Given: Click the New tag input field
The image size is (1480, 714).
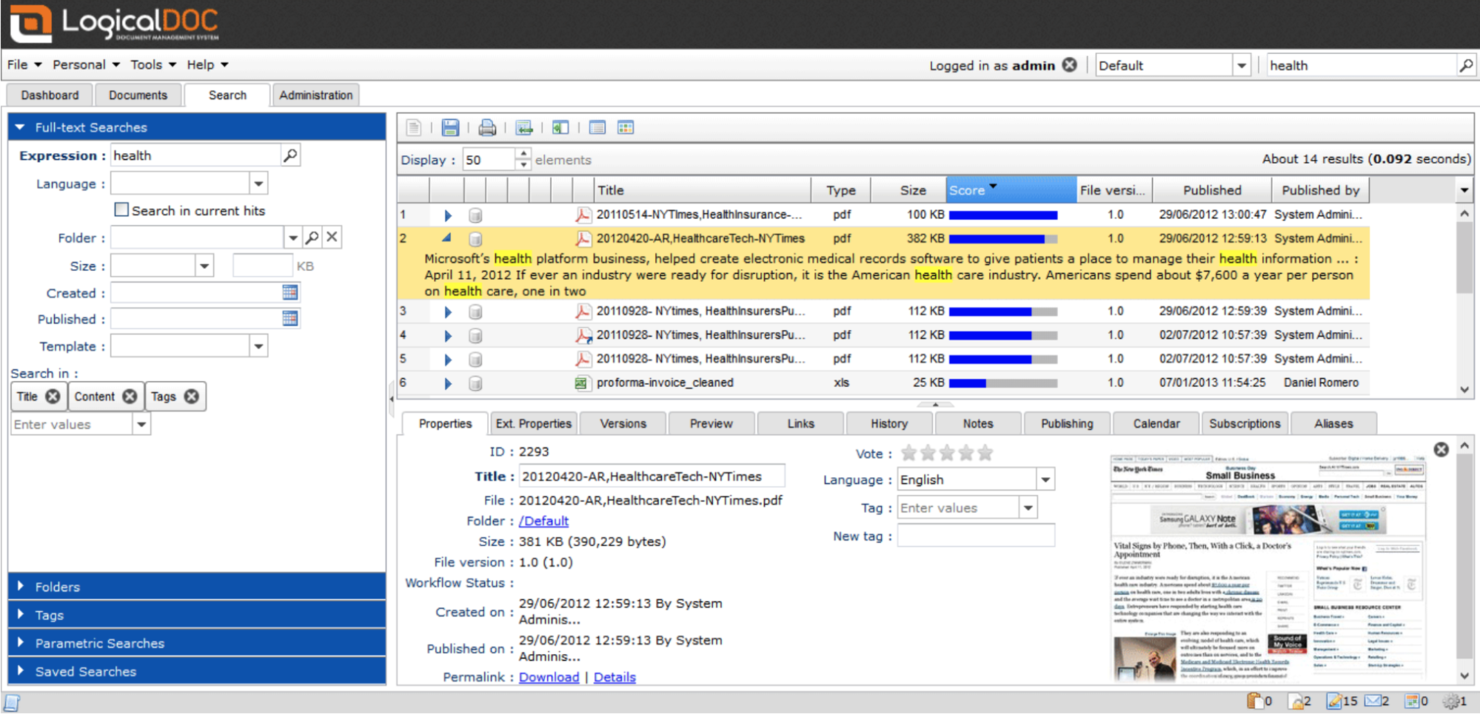Looking at the screenshot, I should click(976, 536).
